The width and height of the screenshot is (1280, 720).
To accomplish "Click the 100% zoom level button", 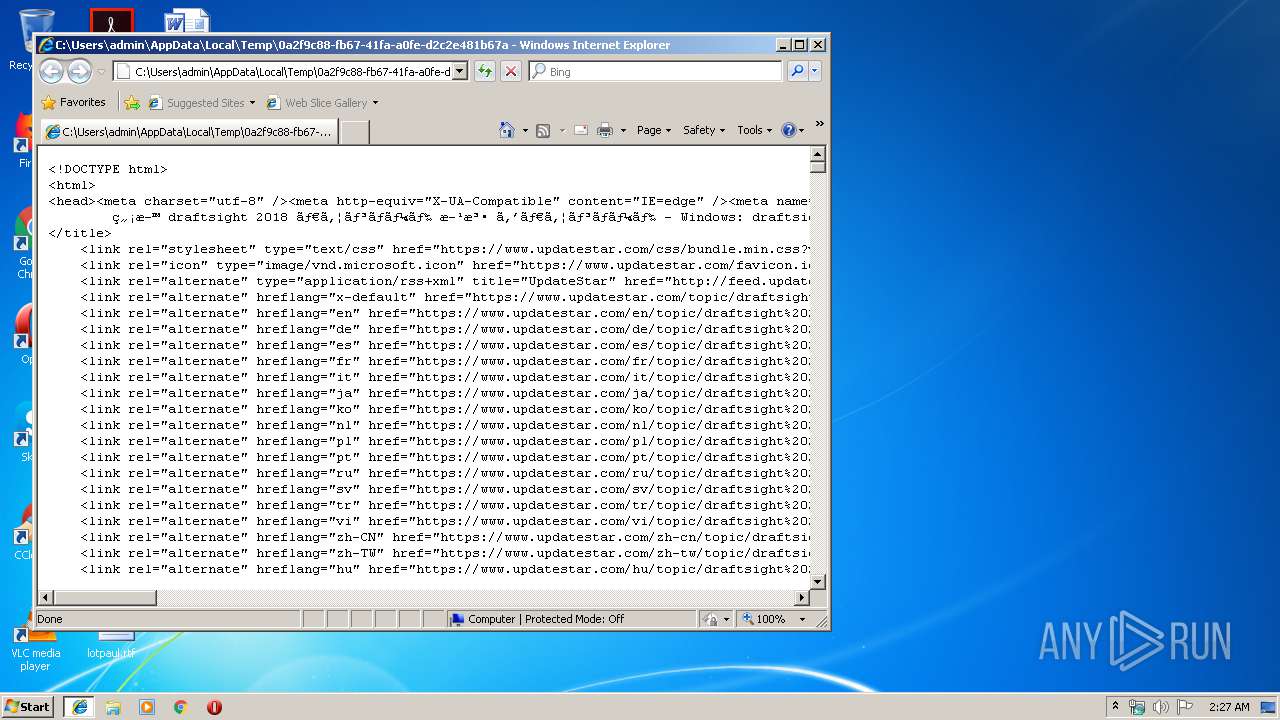I will pos(764,619).
